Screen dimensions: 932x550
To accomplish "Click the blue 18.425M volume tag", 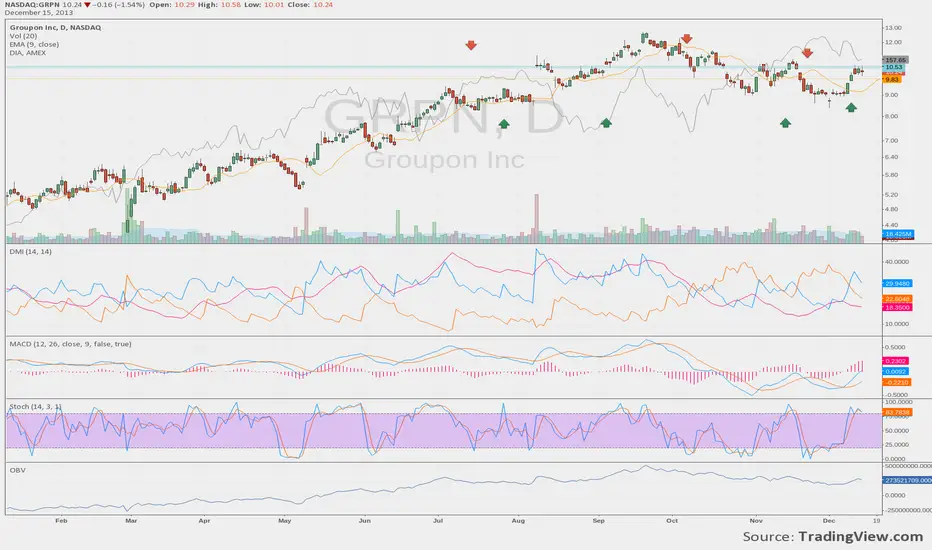I will [898, 234].
